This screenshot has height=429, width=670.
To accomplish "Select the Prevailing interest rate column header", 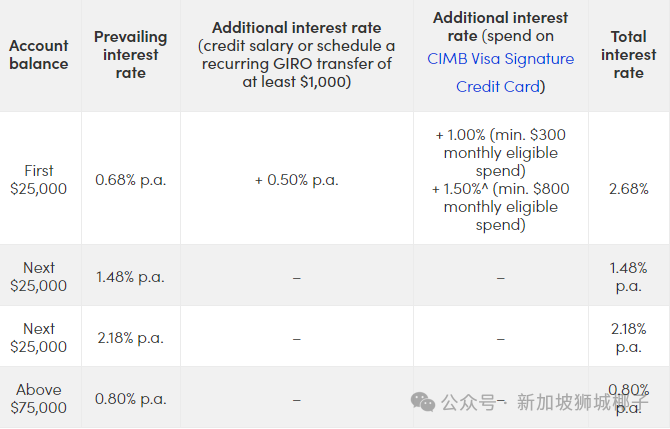I will click(130, 55).
